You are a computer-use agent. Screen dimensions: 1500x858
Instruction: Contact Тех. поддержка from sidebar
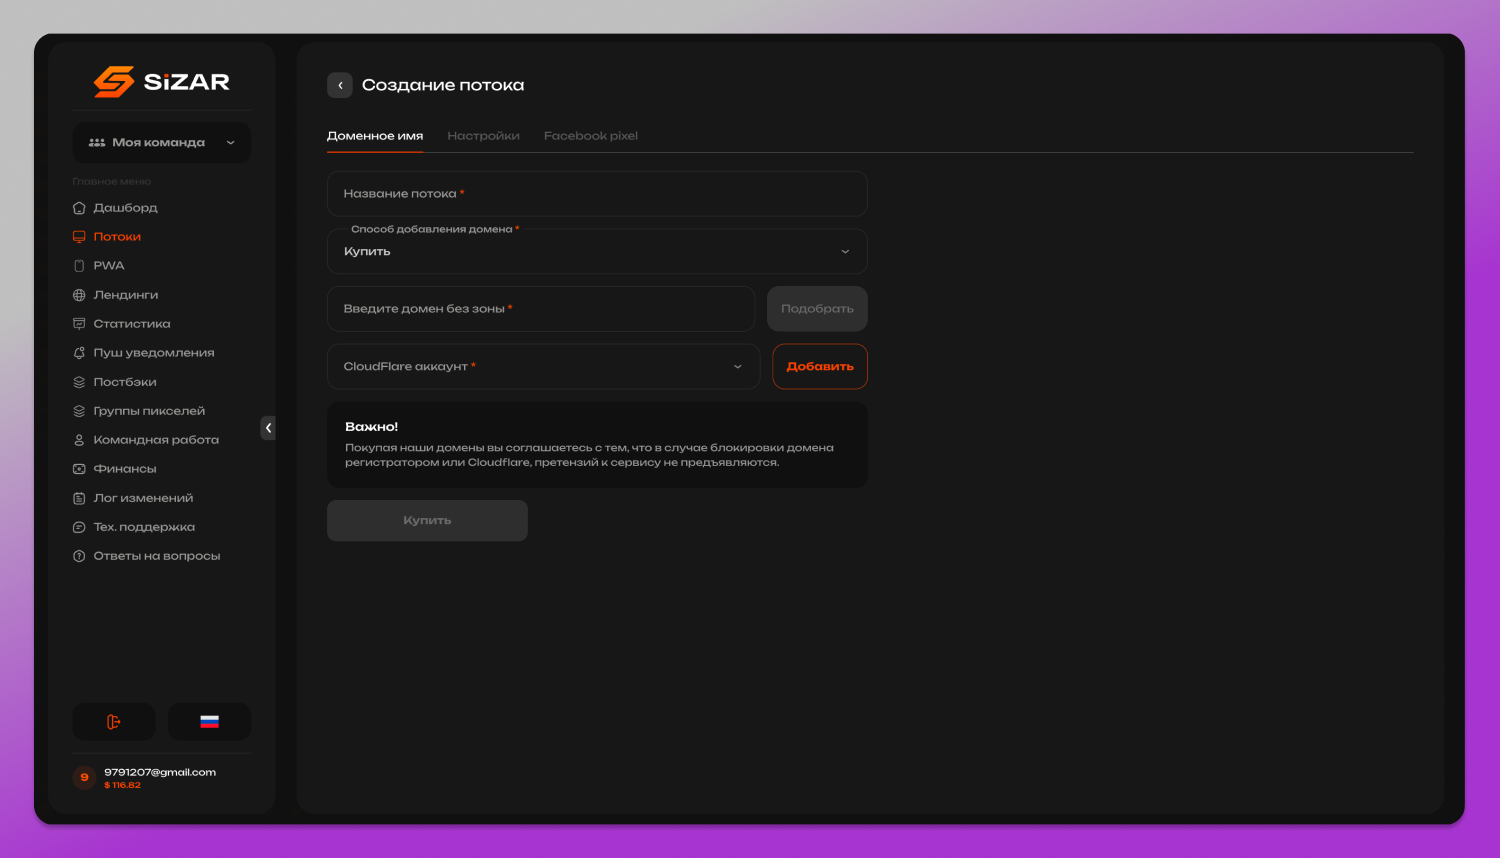coord(144,527)
